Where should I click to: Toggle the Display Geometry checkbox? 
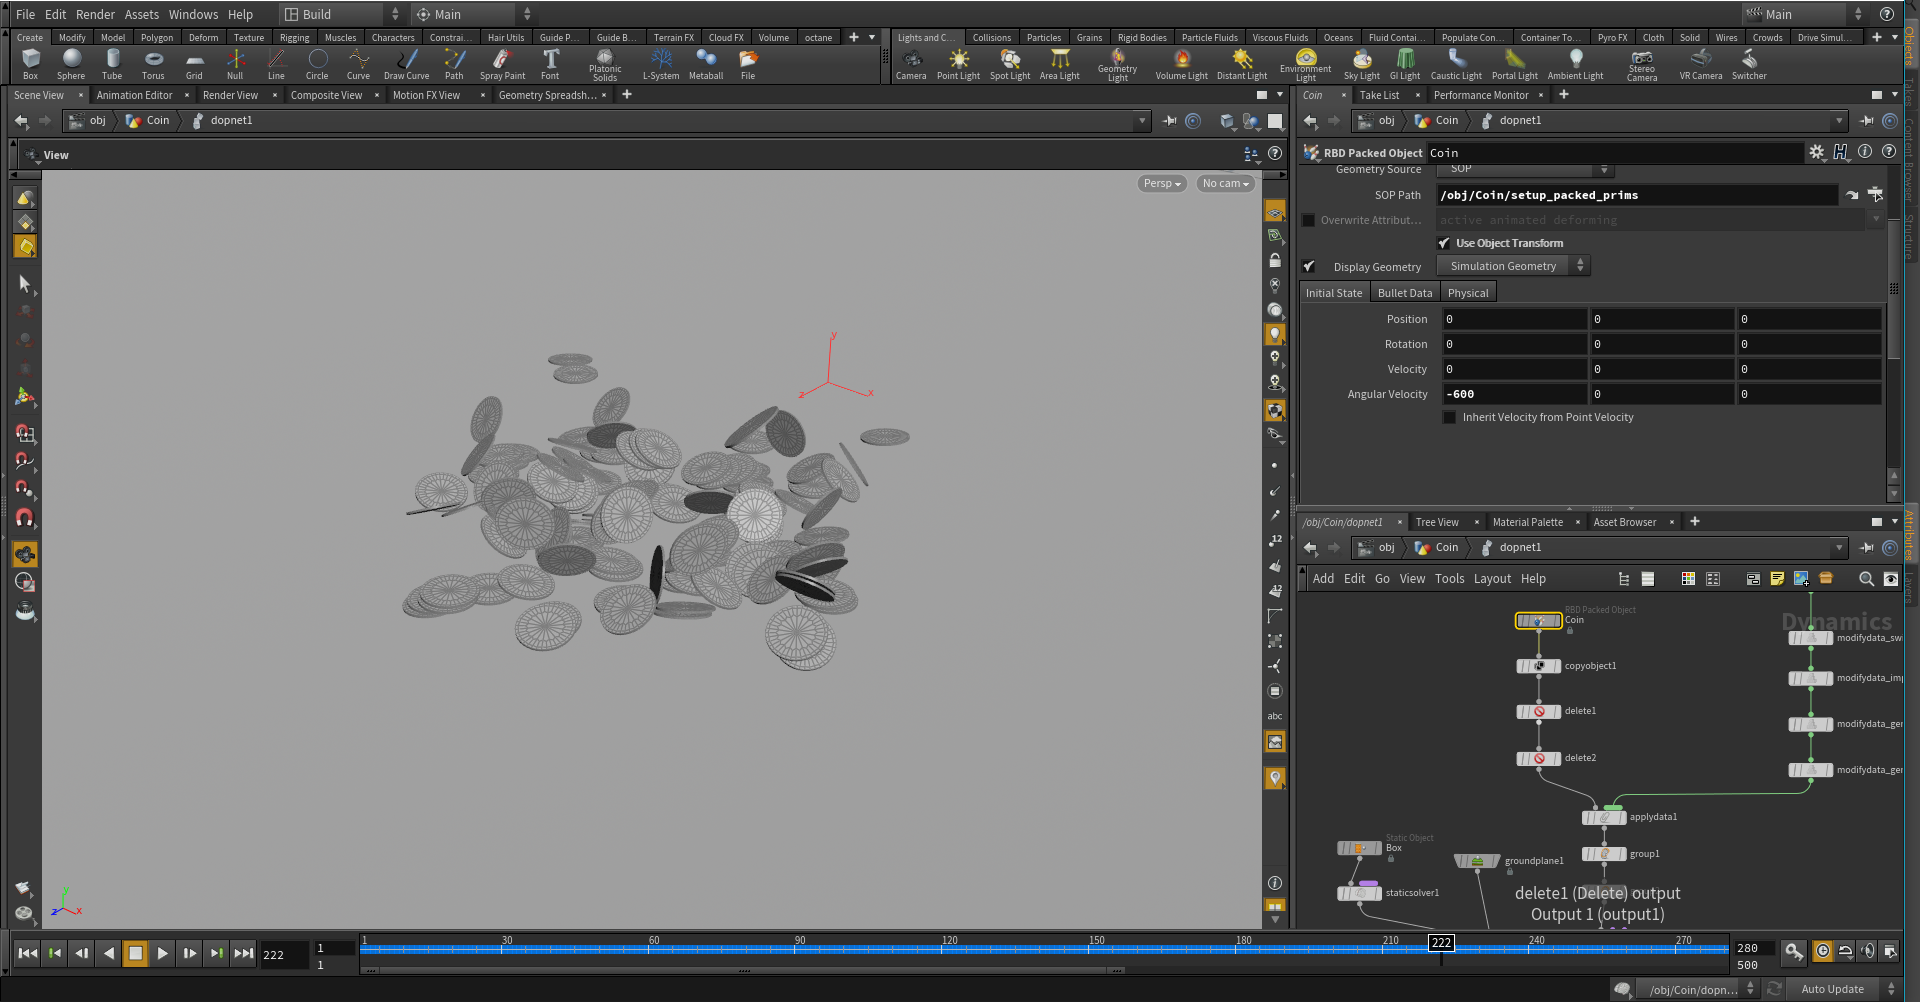tap(1308, 266)
